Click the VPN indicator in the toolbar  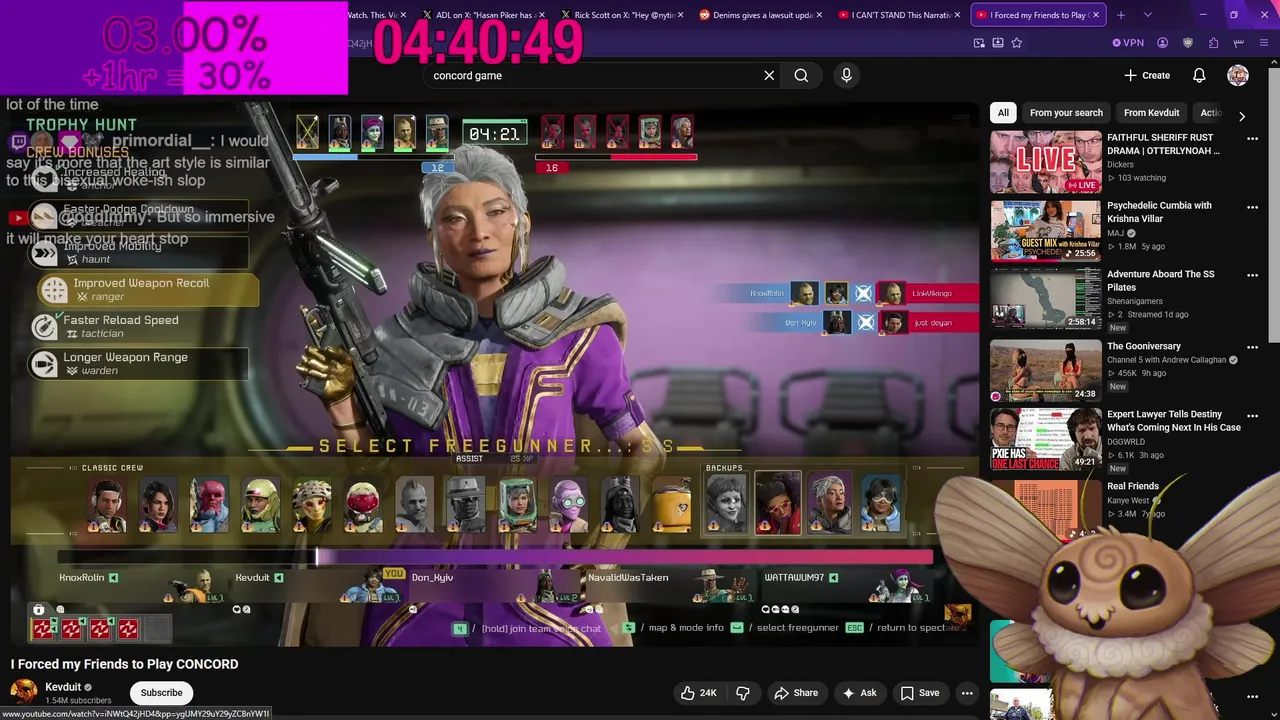click(1128, 43)
